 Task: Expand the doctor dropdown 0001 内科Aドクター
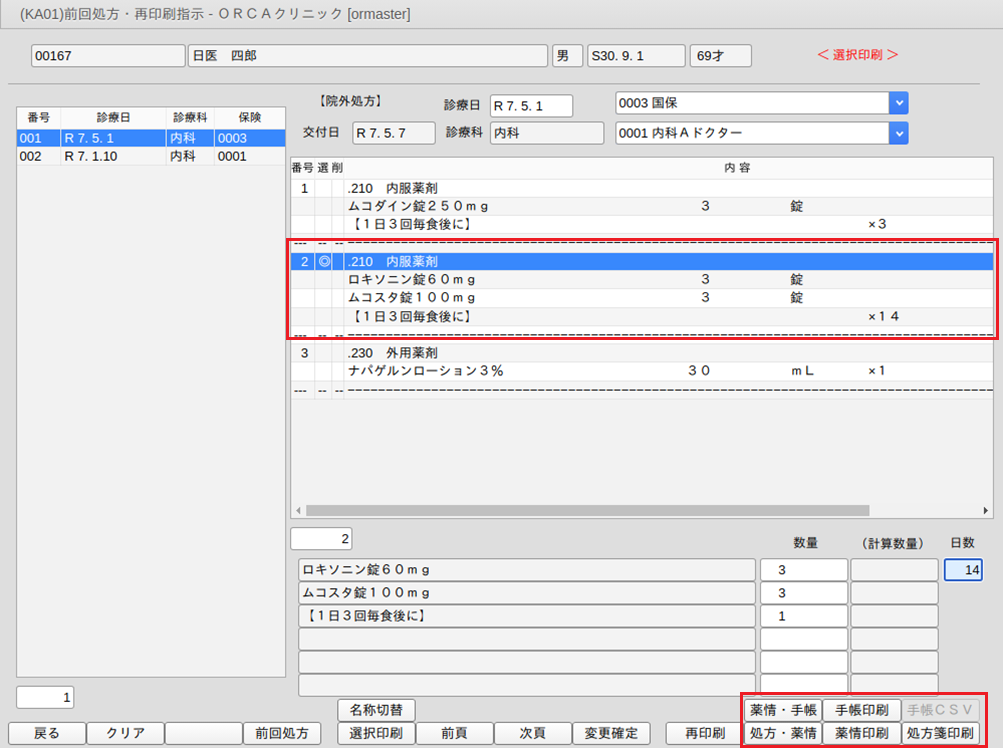coord(898,133)
